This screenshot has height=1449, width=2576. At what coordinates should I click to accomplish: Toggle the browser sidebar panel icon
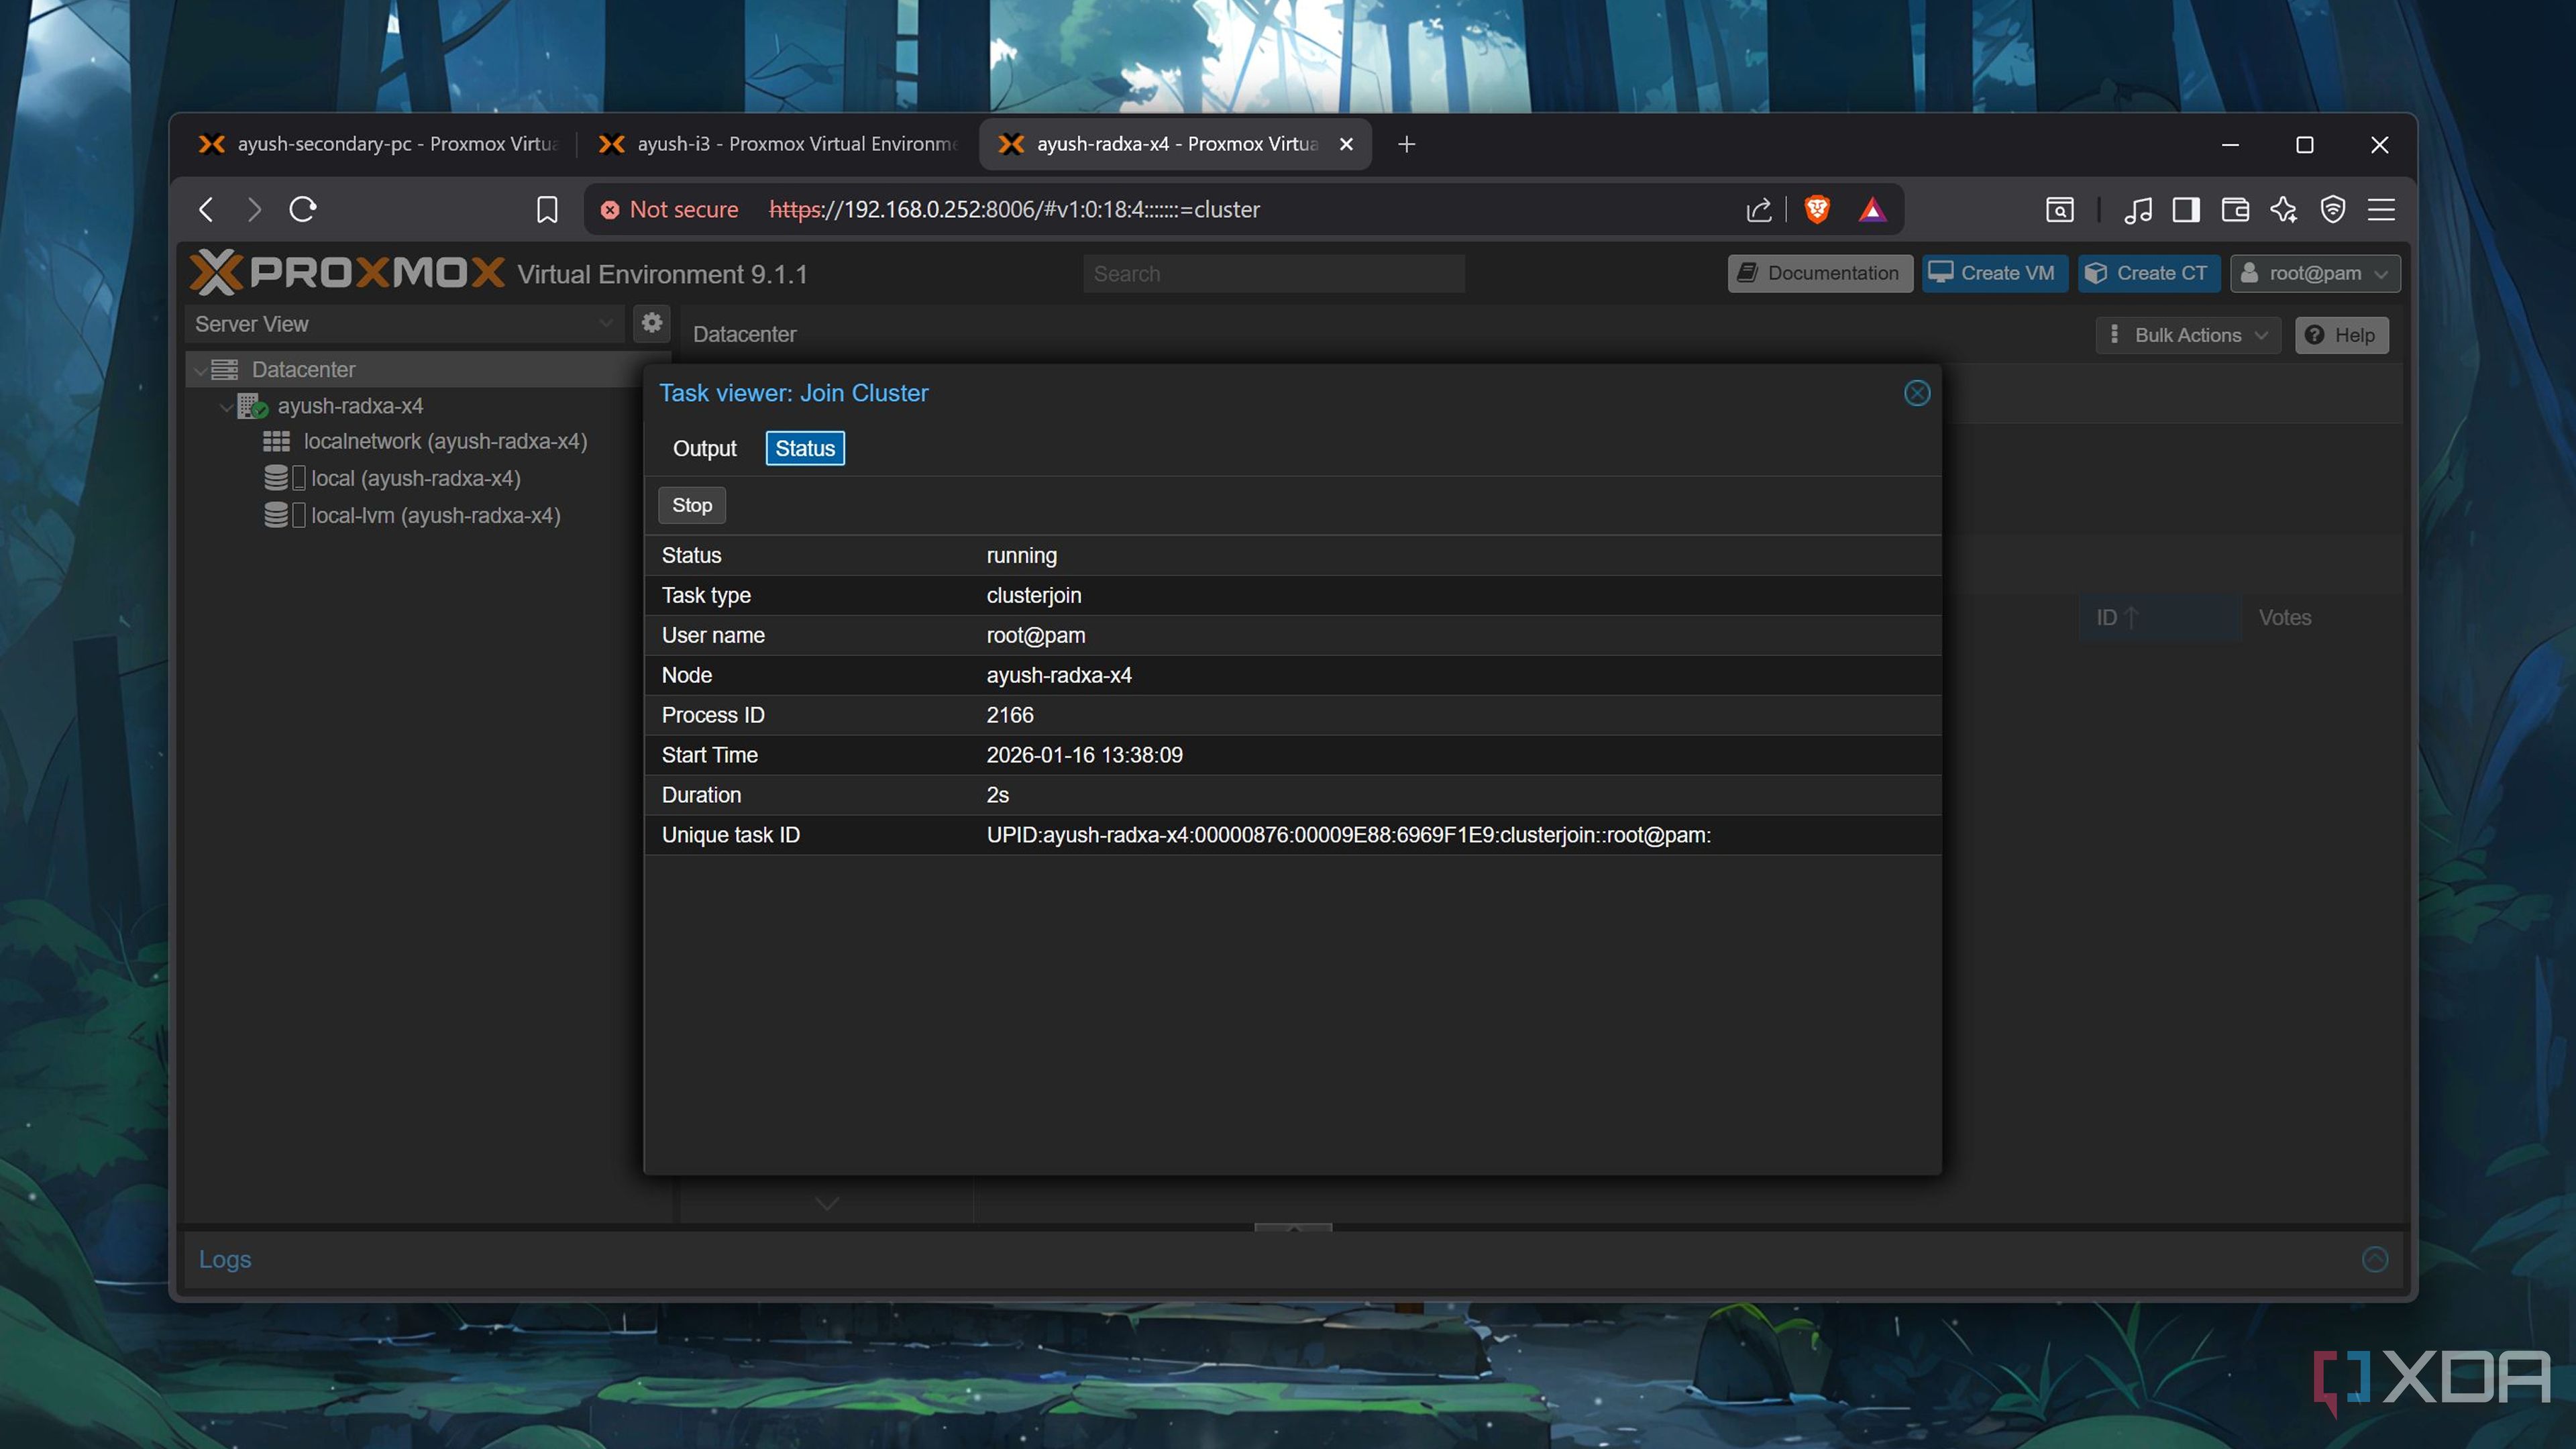[x=2186, y=209]
